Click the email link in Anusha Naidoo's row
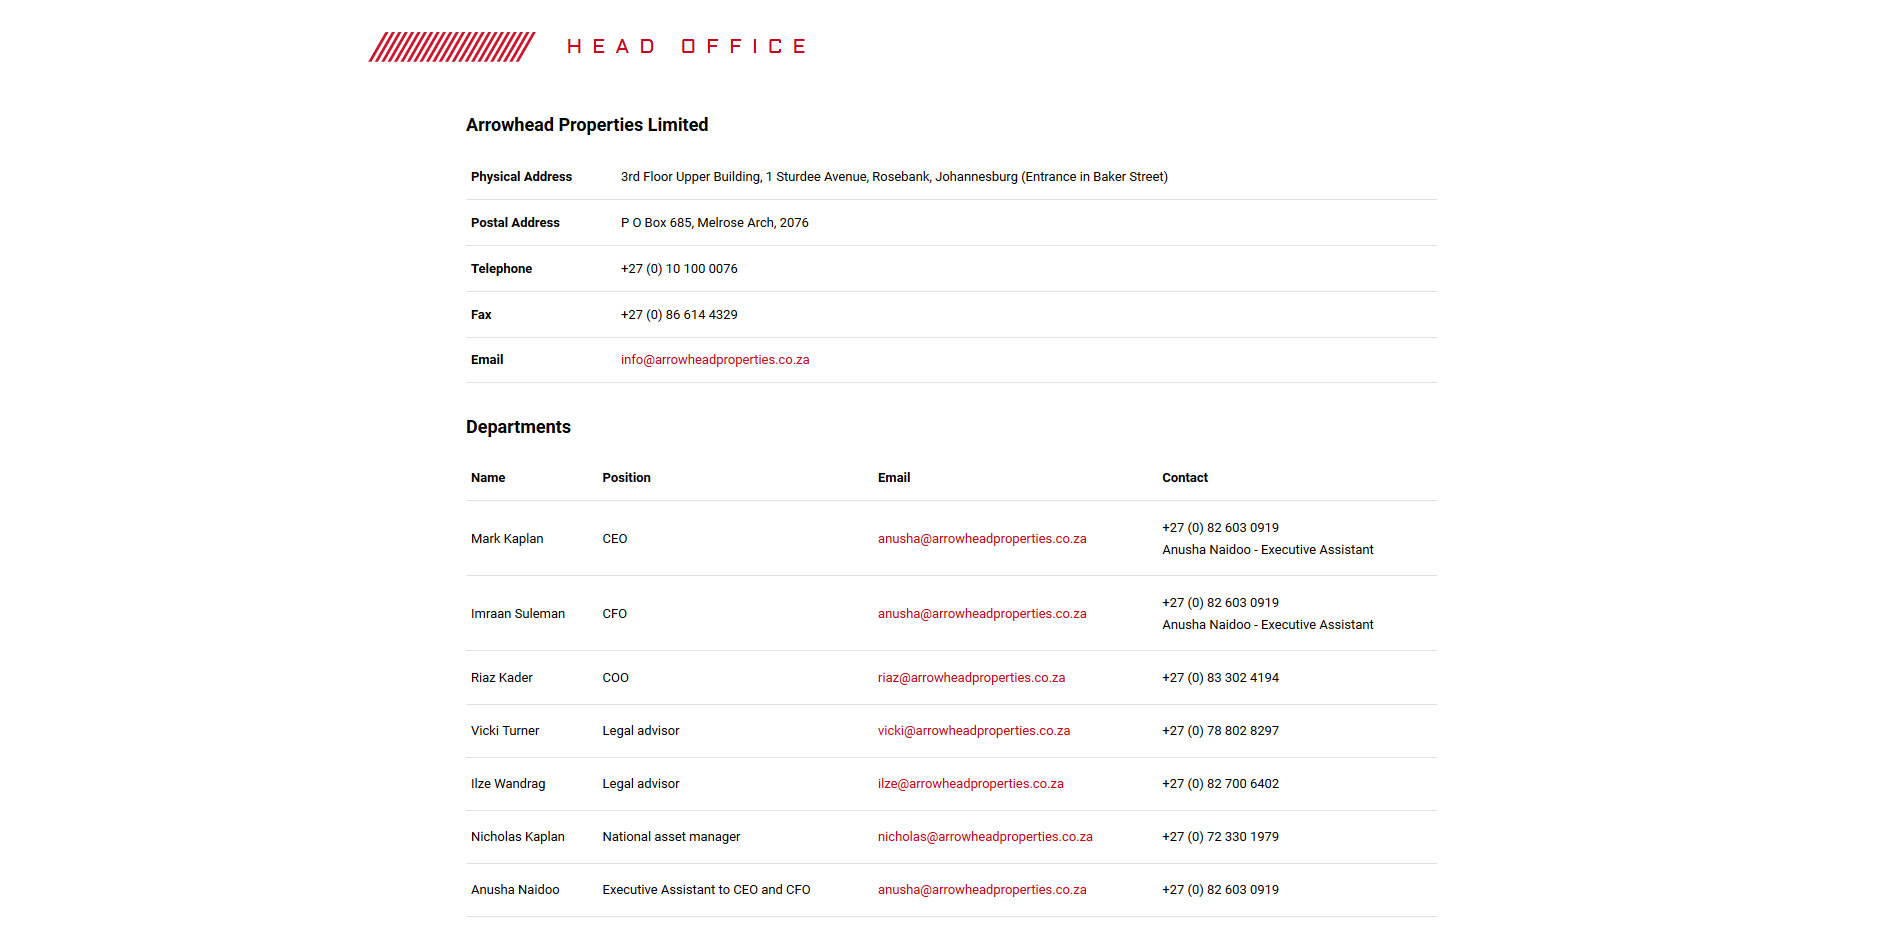This screenshot has height=938, width=1903. [x=981, y=890]
